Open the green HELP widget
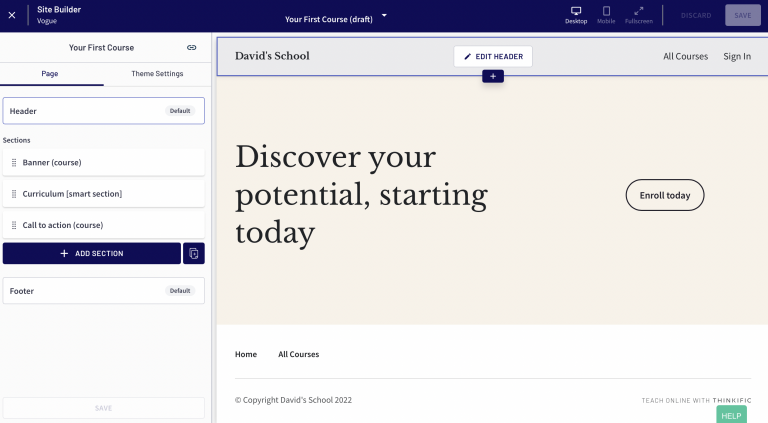This screenshot has width=768, height=423. coord(731,415)
